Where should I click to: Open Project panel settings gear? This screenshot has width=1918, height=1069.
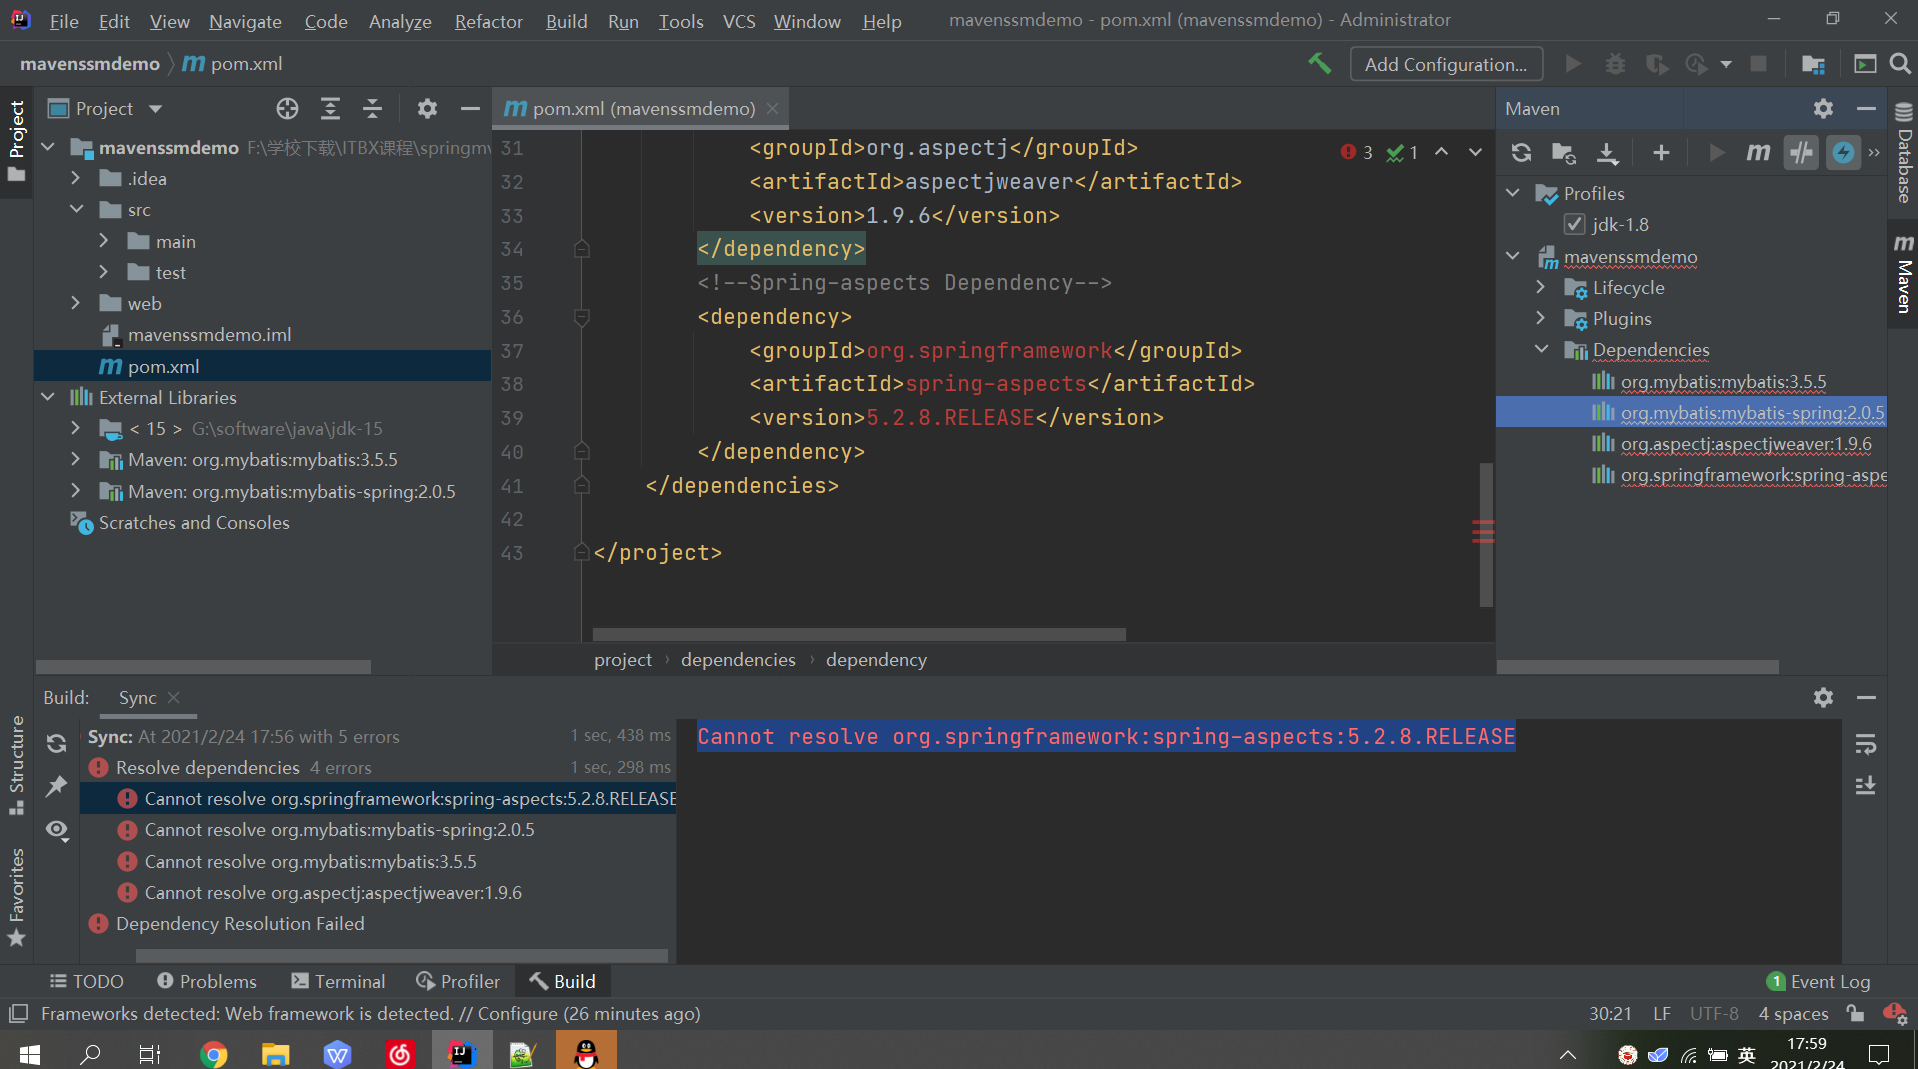427,108
